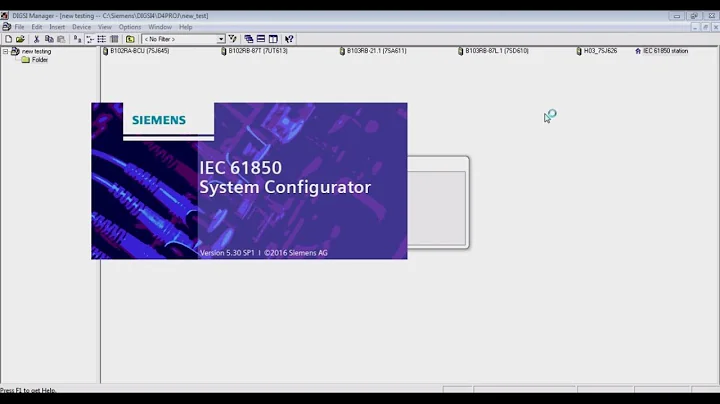Viewport: 720px width, 404px height.
Task: Open the Edit menu
Action: point(37,27)
